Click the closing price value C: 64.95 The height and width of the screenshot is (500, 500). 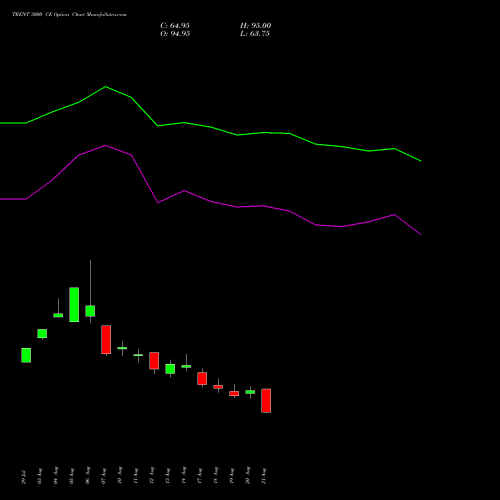tap(175, 26)
